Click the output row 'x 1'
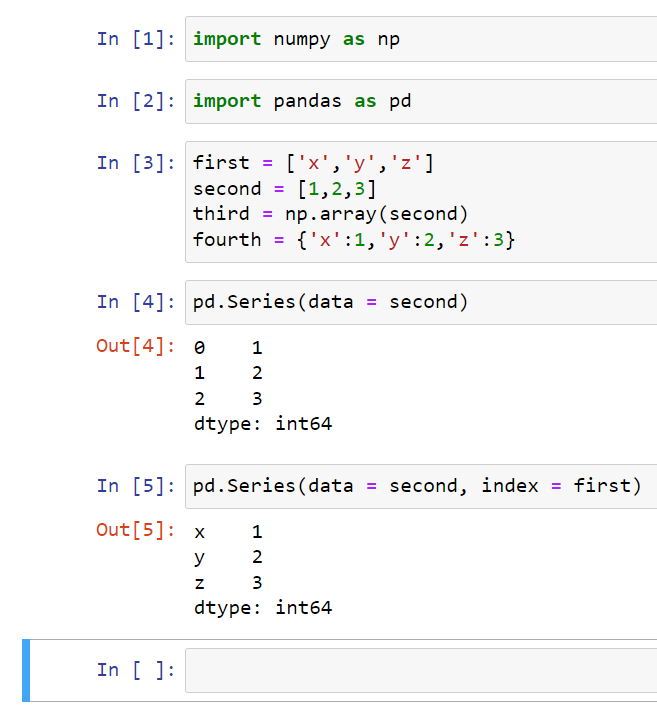Image resolution: width=657 pixels, height=713 pixels. click(228, 532)
